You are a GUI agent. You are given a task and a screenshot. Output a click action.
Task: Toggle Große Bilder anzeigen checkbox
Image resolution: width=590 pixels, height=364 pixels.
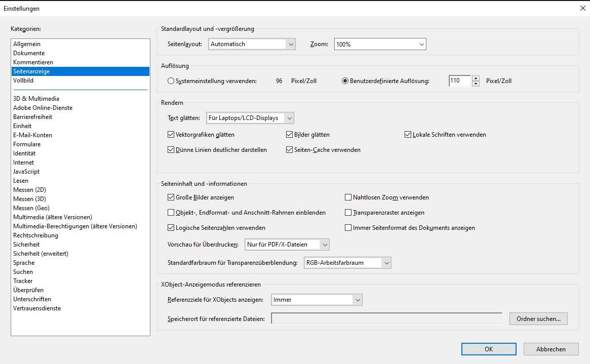[x=171, y=197]
